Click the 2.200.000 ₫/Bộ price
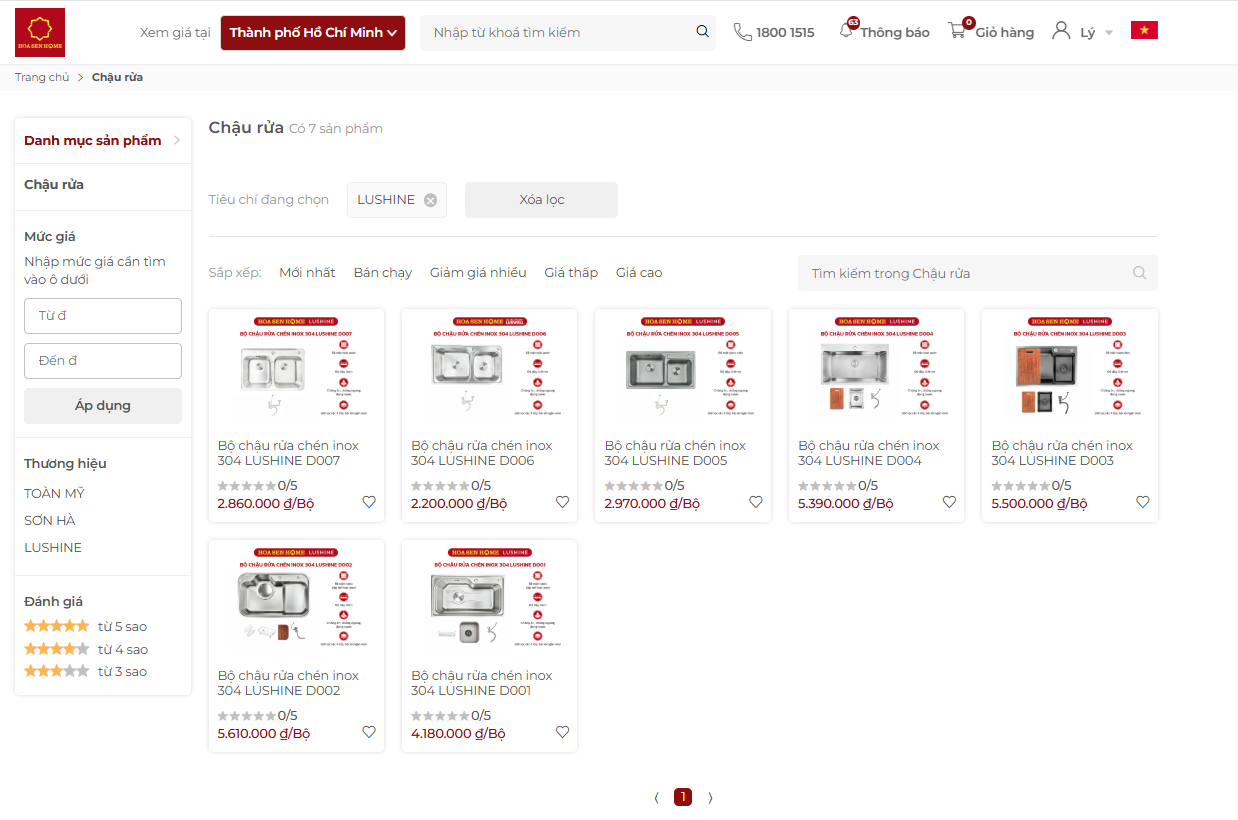1238x820 pixels. (459, 503)
